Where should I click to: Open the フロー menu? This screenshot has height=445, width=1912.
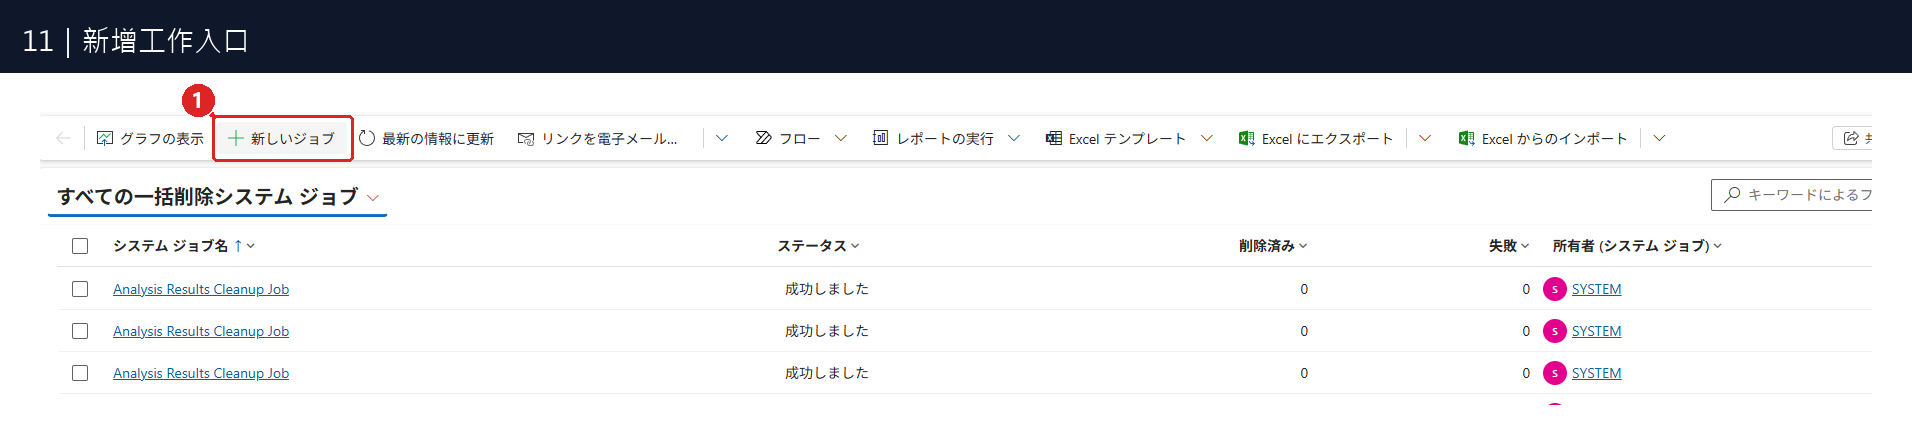tap(788, 138)
